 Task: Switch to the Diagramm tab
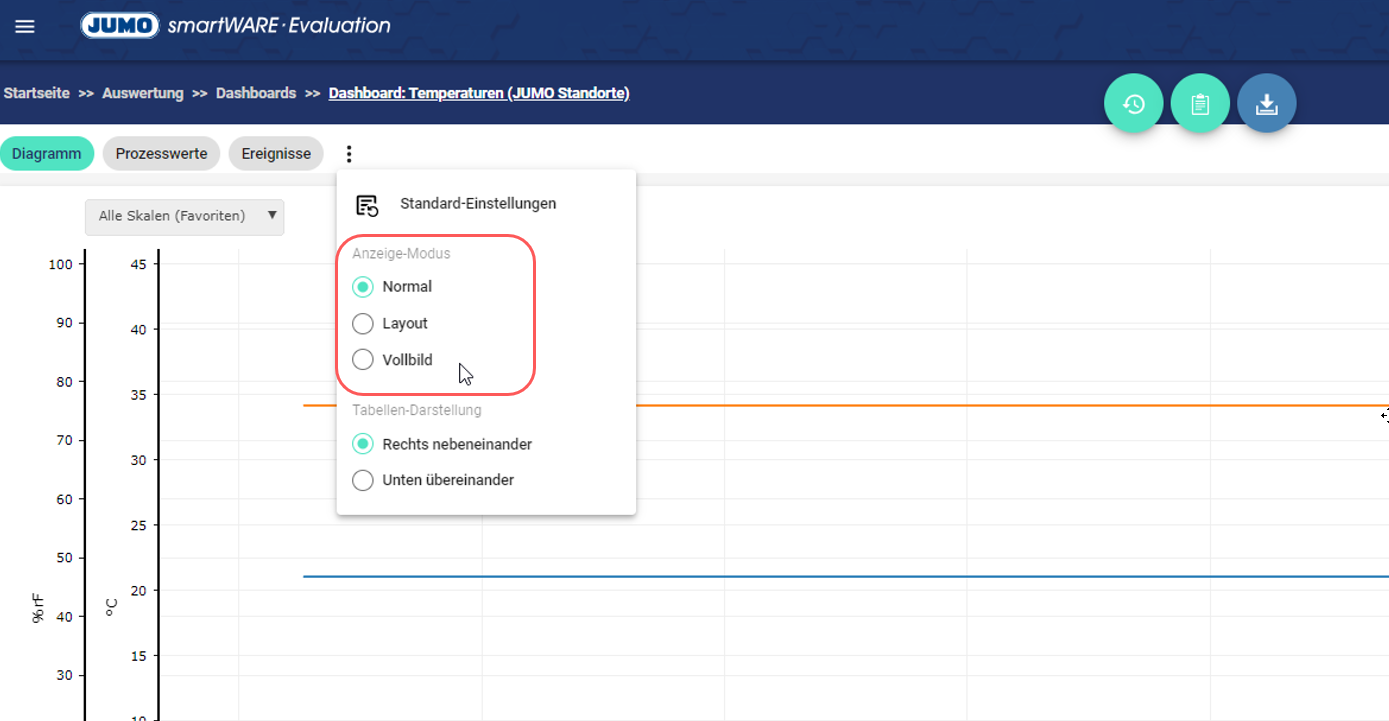click(46, 154)
